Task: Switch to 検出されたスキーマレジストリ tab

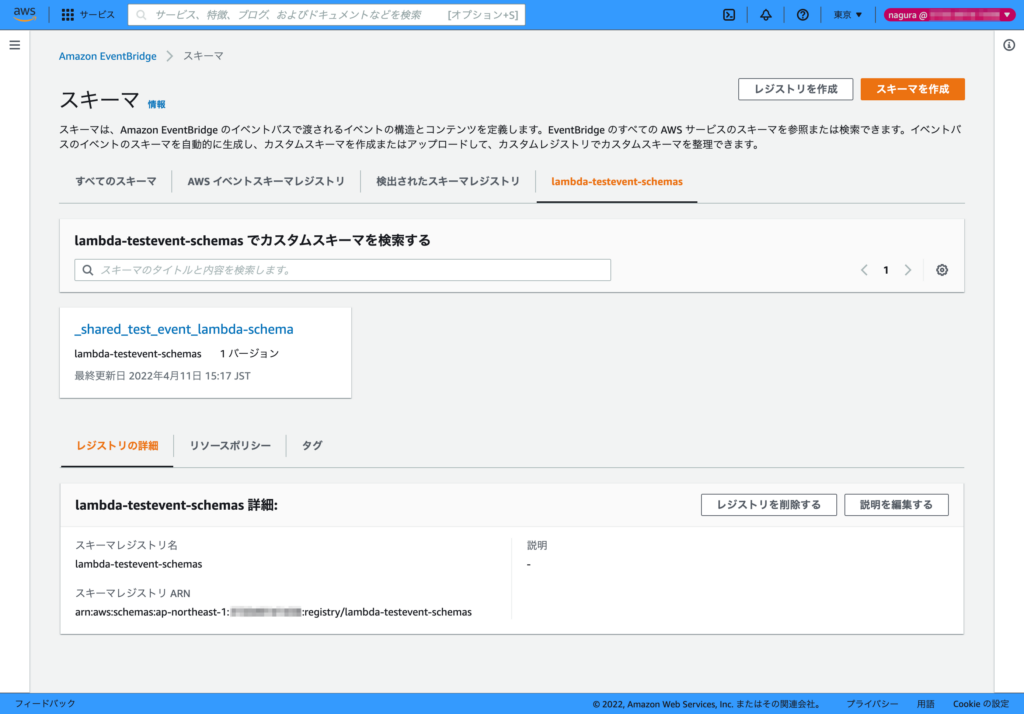Action: pos(448,182)
